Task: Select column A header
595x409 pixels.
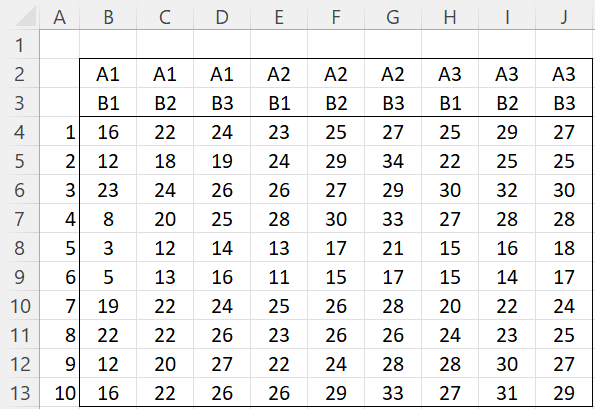Action: pos(60,17)
